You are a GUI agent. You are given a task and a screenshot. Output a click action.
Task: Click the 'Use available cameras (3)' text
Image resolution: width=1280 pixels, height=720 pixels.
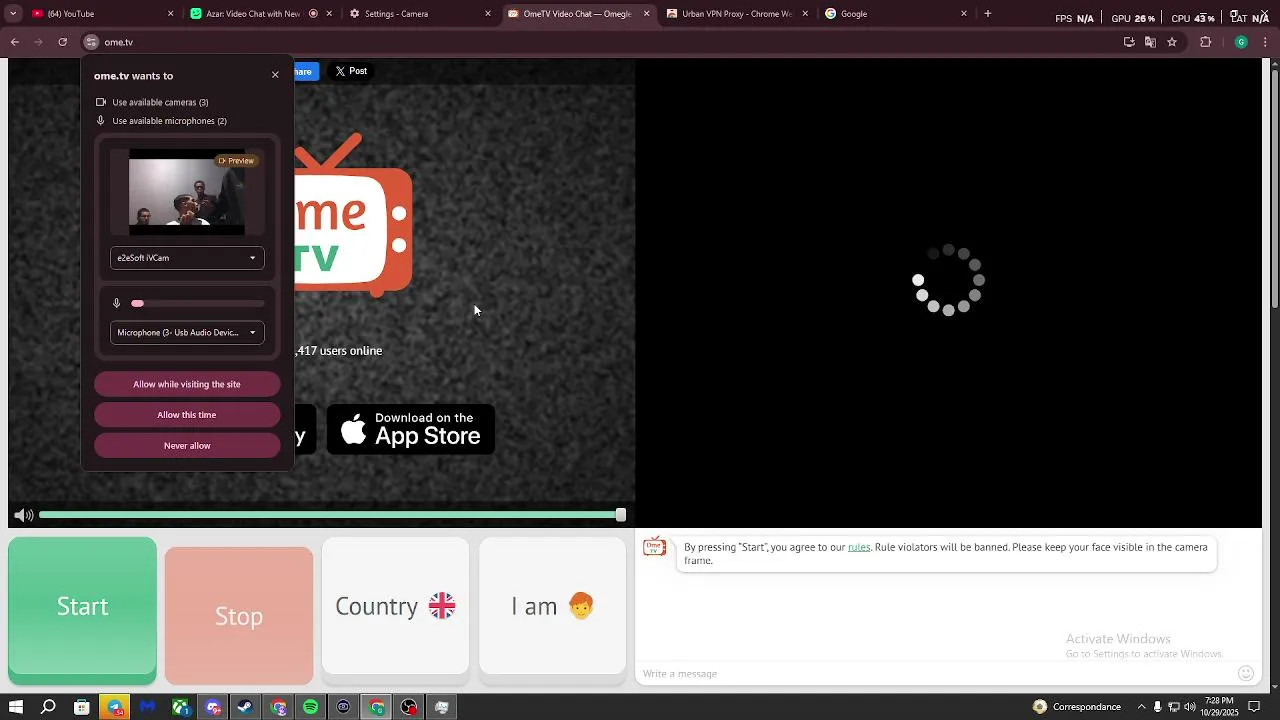160,102
